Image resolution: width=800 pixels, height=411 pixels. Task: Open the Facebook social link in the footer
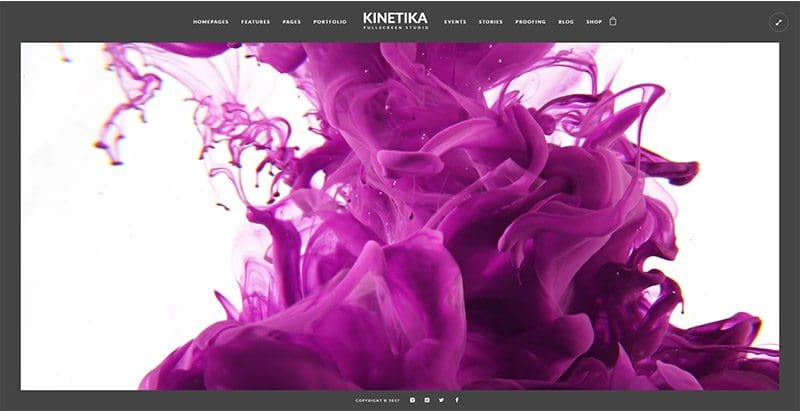coord(457,400)
